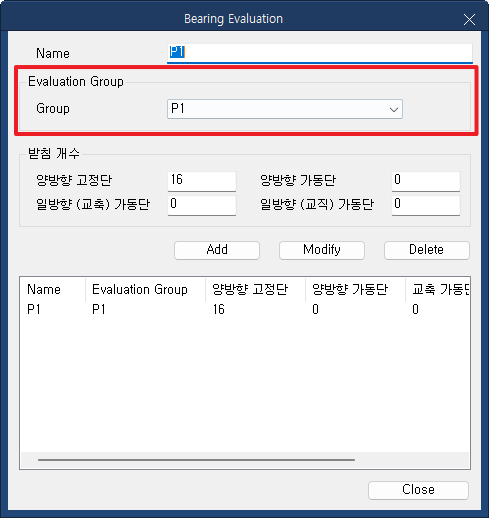Click the 일방향 (교축) 가동단 input field

202,205
